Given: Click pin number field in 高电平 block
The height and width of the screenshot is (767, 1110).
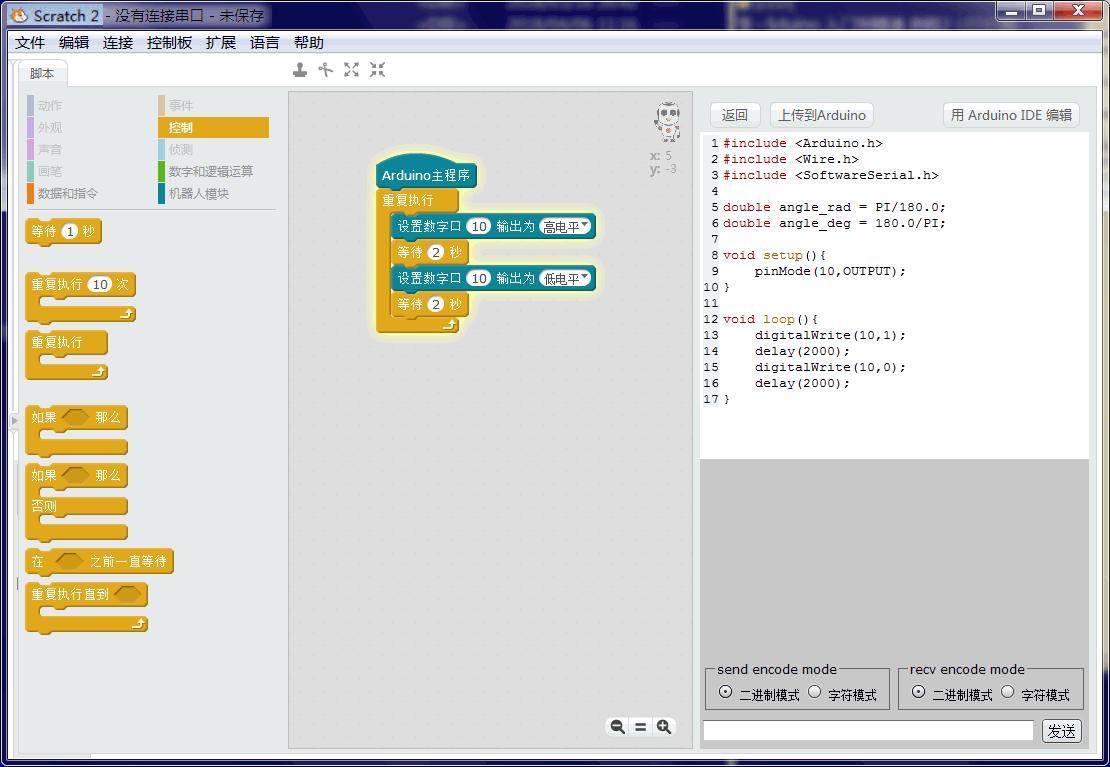Looking at the screenshot, I should pos(479,227).
